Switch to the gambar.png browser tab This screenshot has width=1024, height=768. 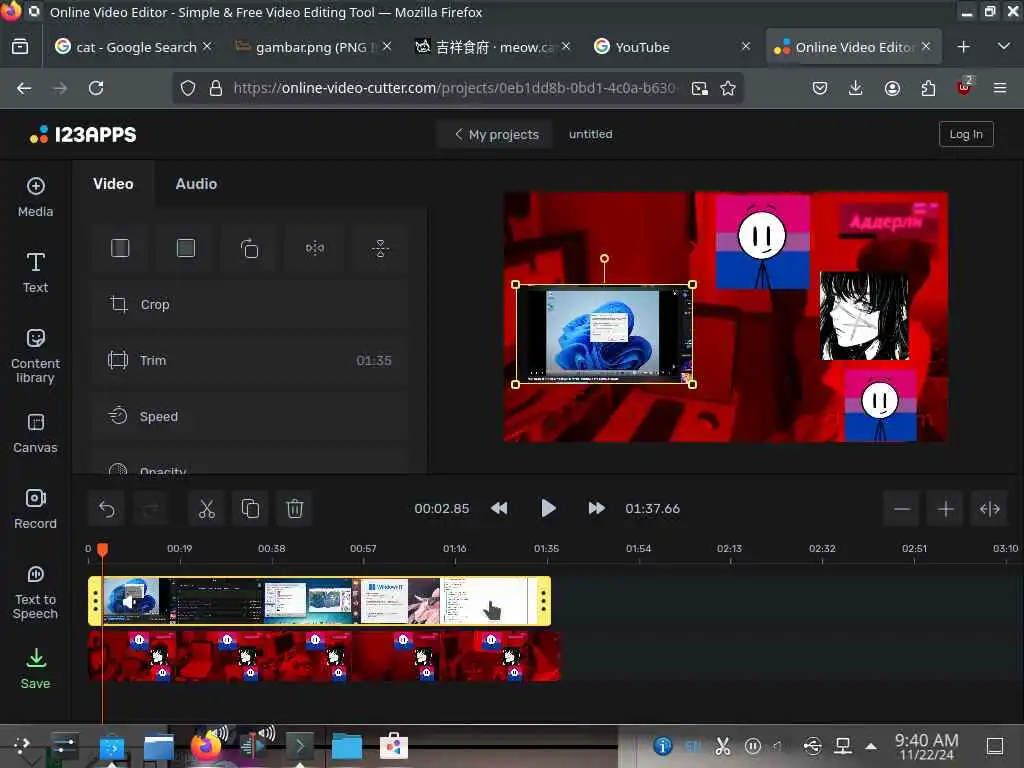click(x=313, y=47)
